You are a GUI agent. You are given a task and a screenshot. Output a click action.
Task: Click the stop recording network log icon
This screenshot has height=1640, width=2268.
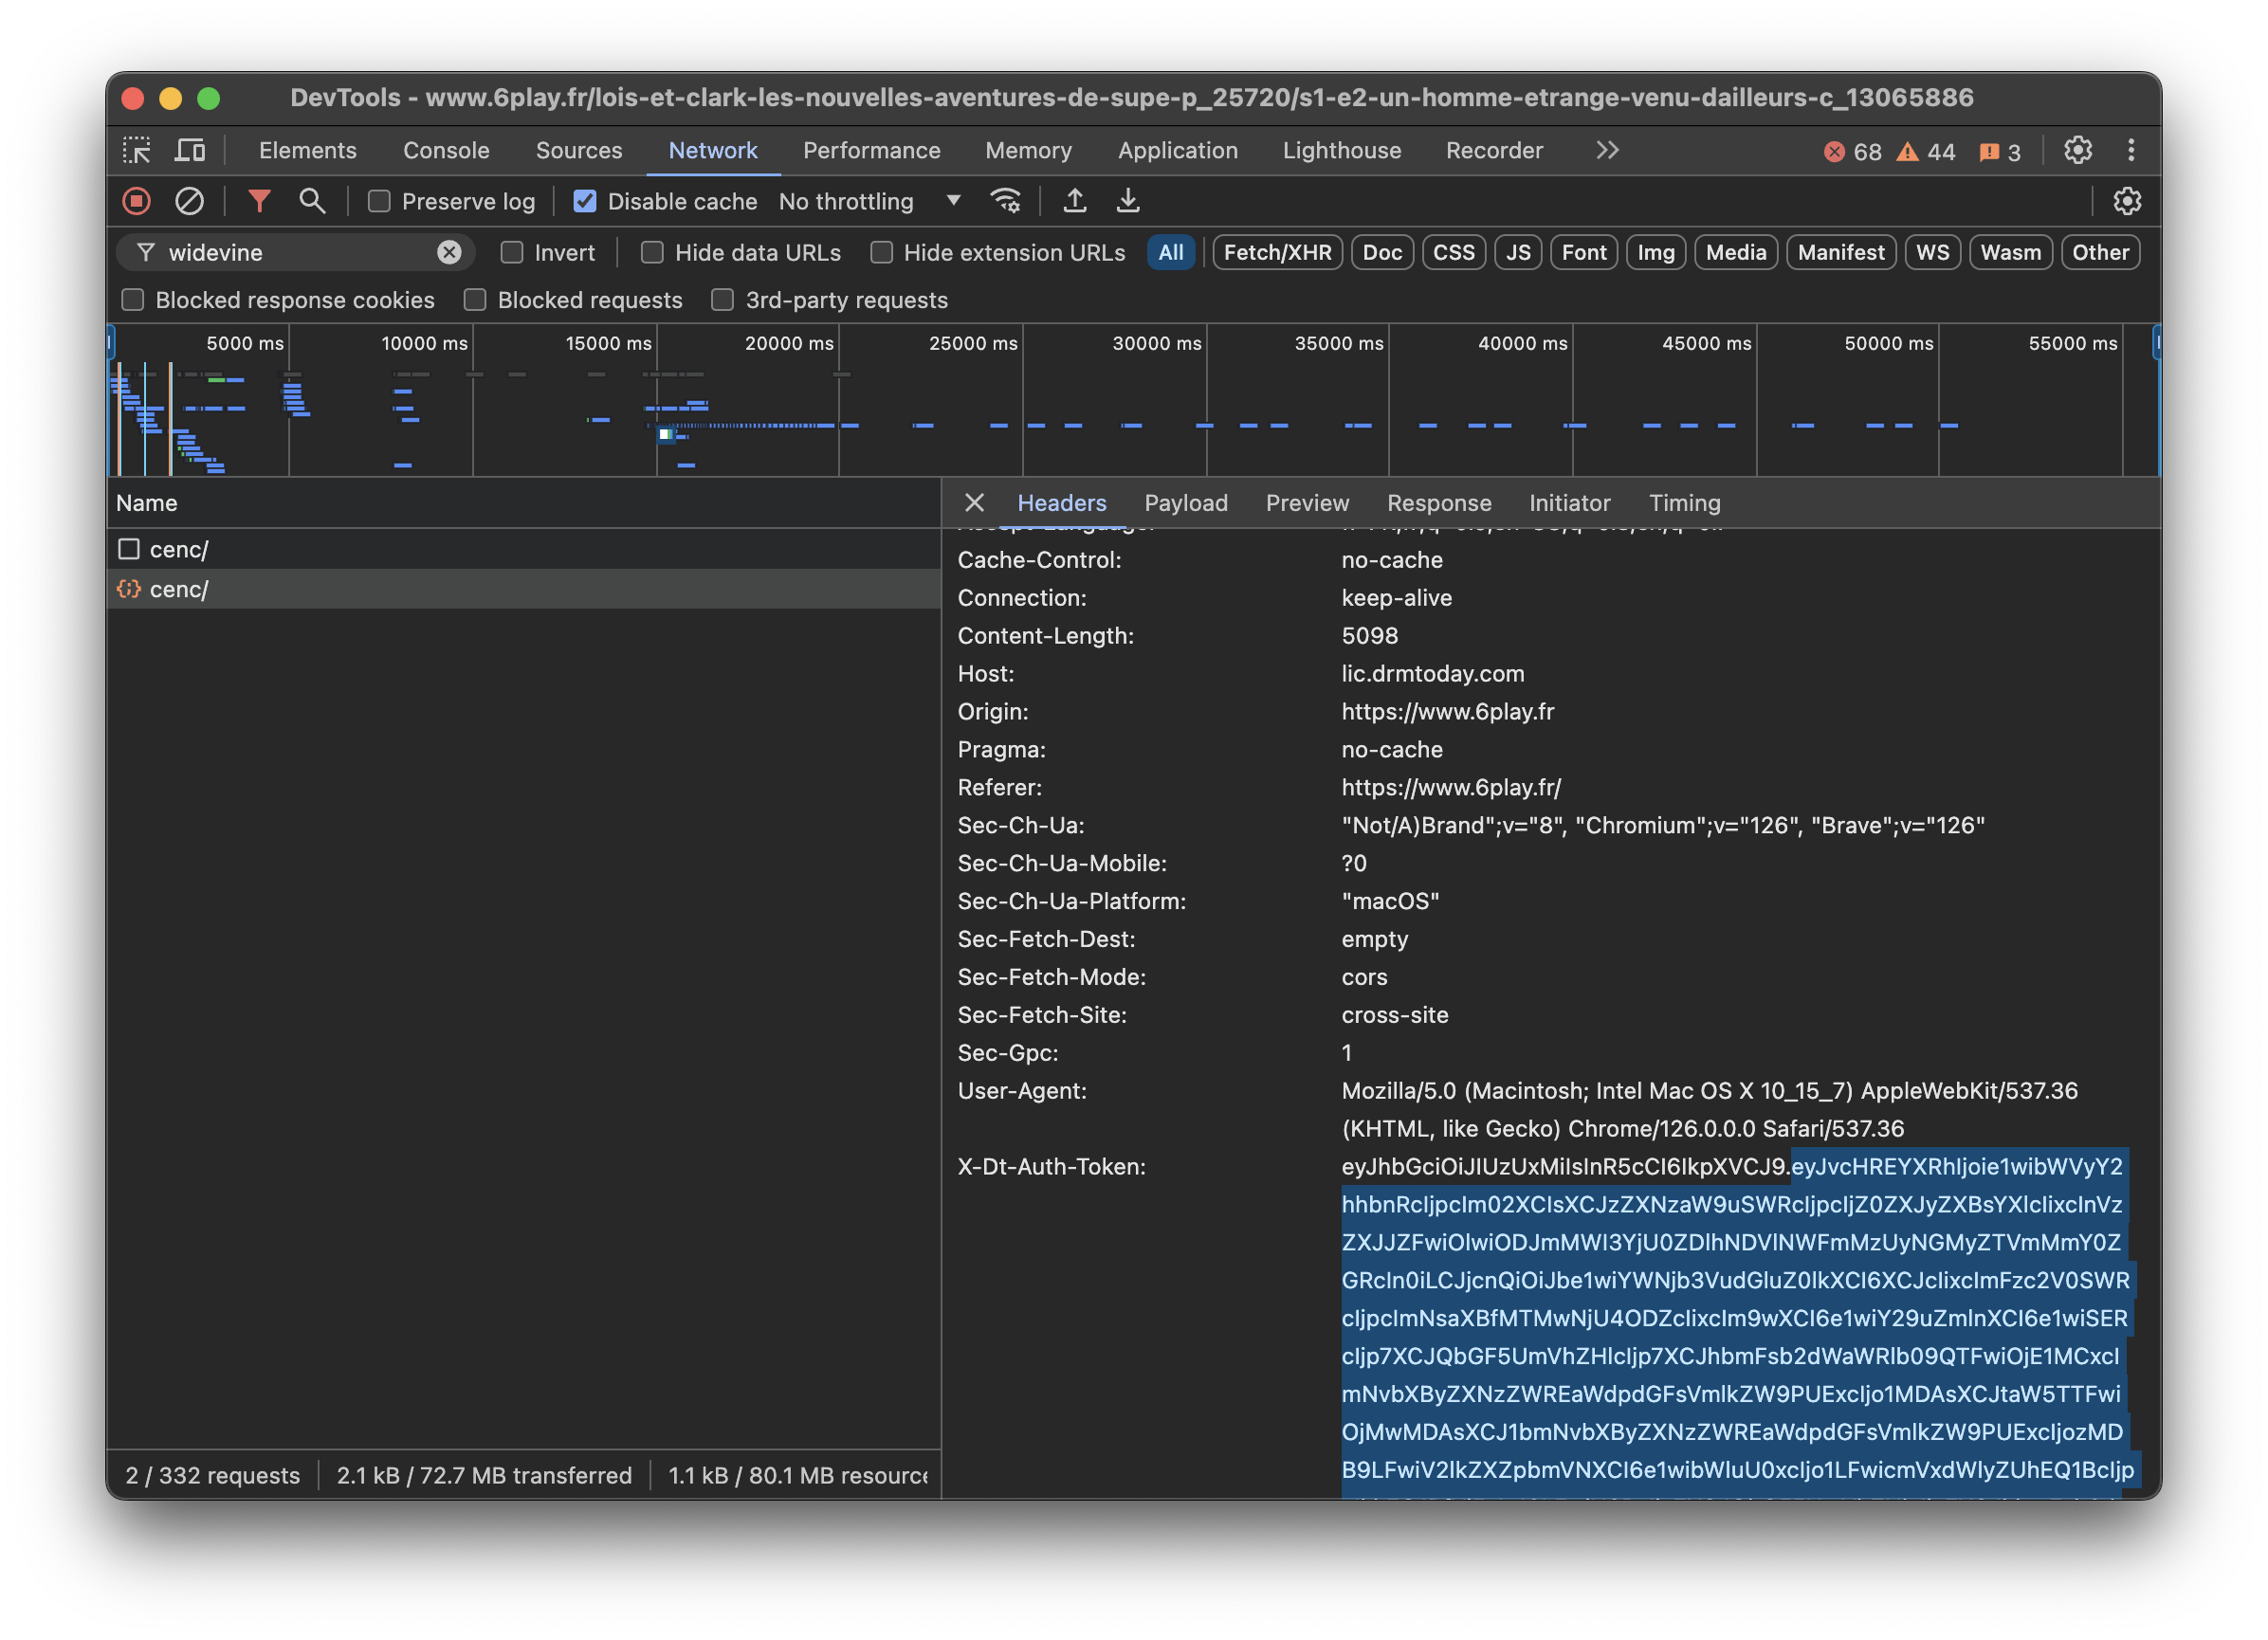click(x=137, y=201)
